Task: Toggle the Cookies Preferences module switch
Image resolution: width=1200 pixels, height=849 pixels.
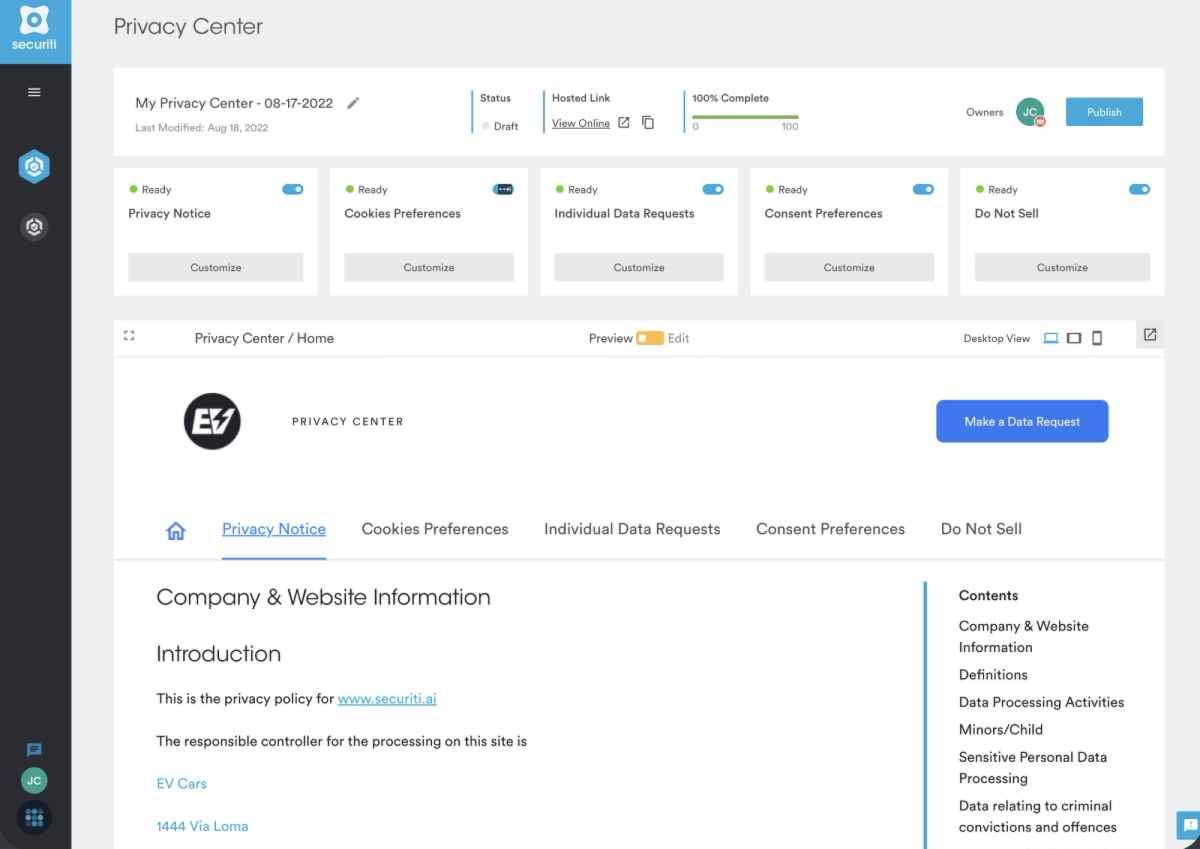Action: pos(503,189)
